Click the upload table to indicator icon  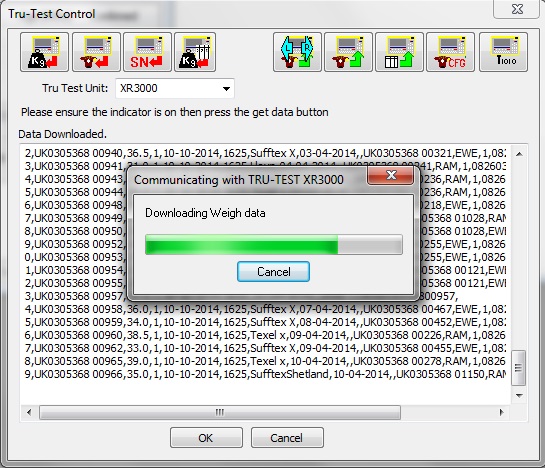pos(399,52)
